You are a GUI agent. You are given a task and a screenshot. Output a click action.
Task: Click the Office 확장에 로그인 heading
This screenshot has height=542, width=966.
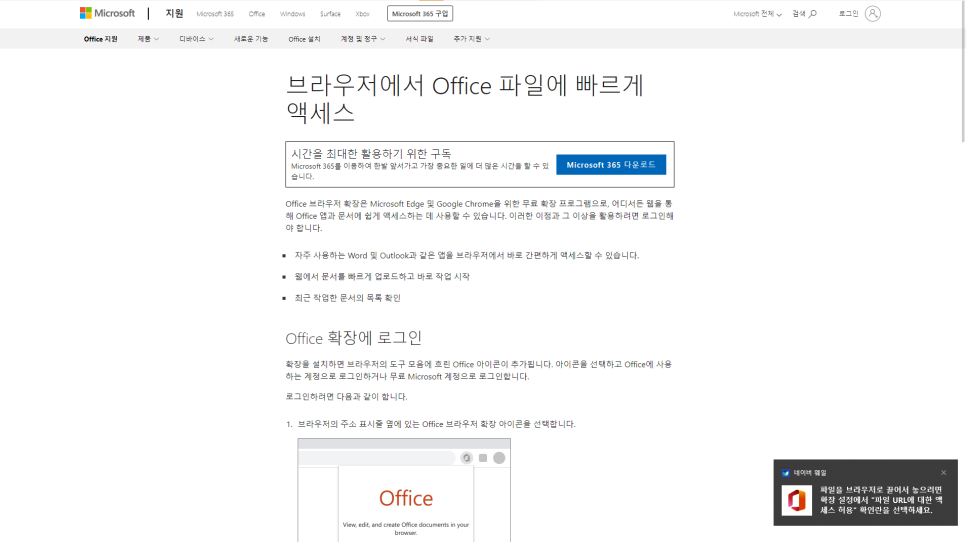pyautogui.click(x=354, y=338)
